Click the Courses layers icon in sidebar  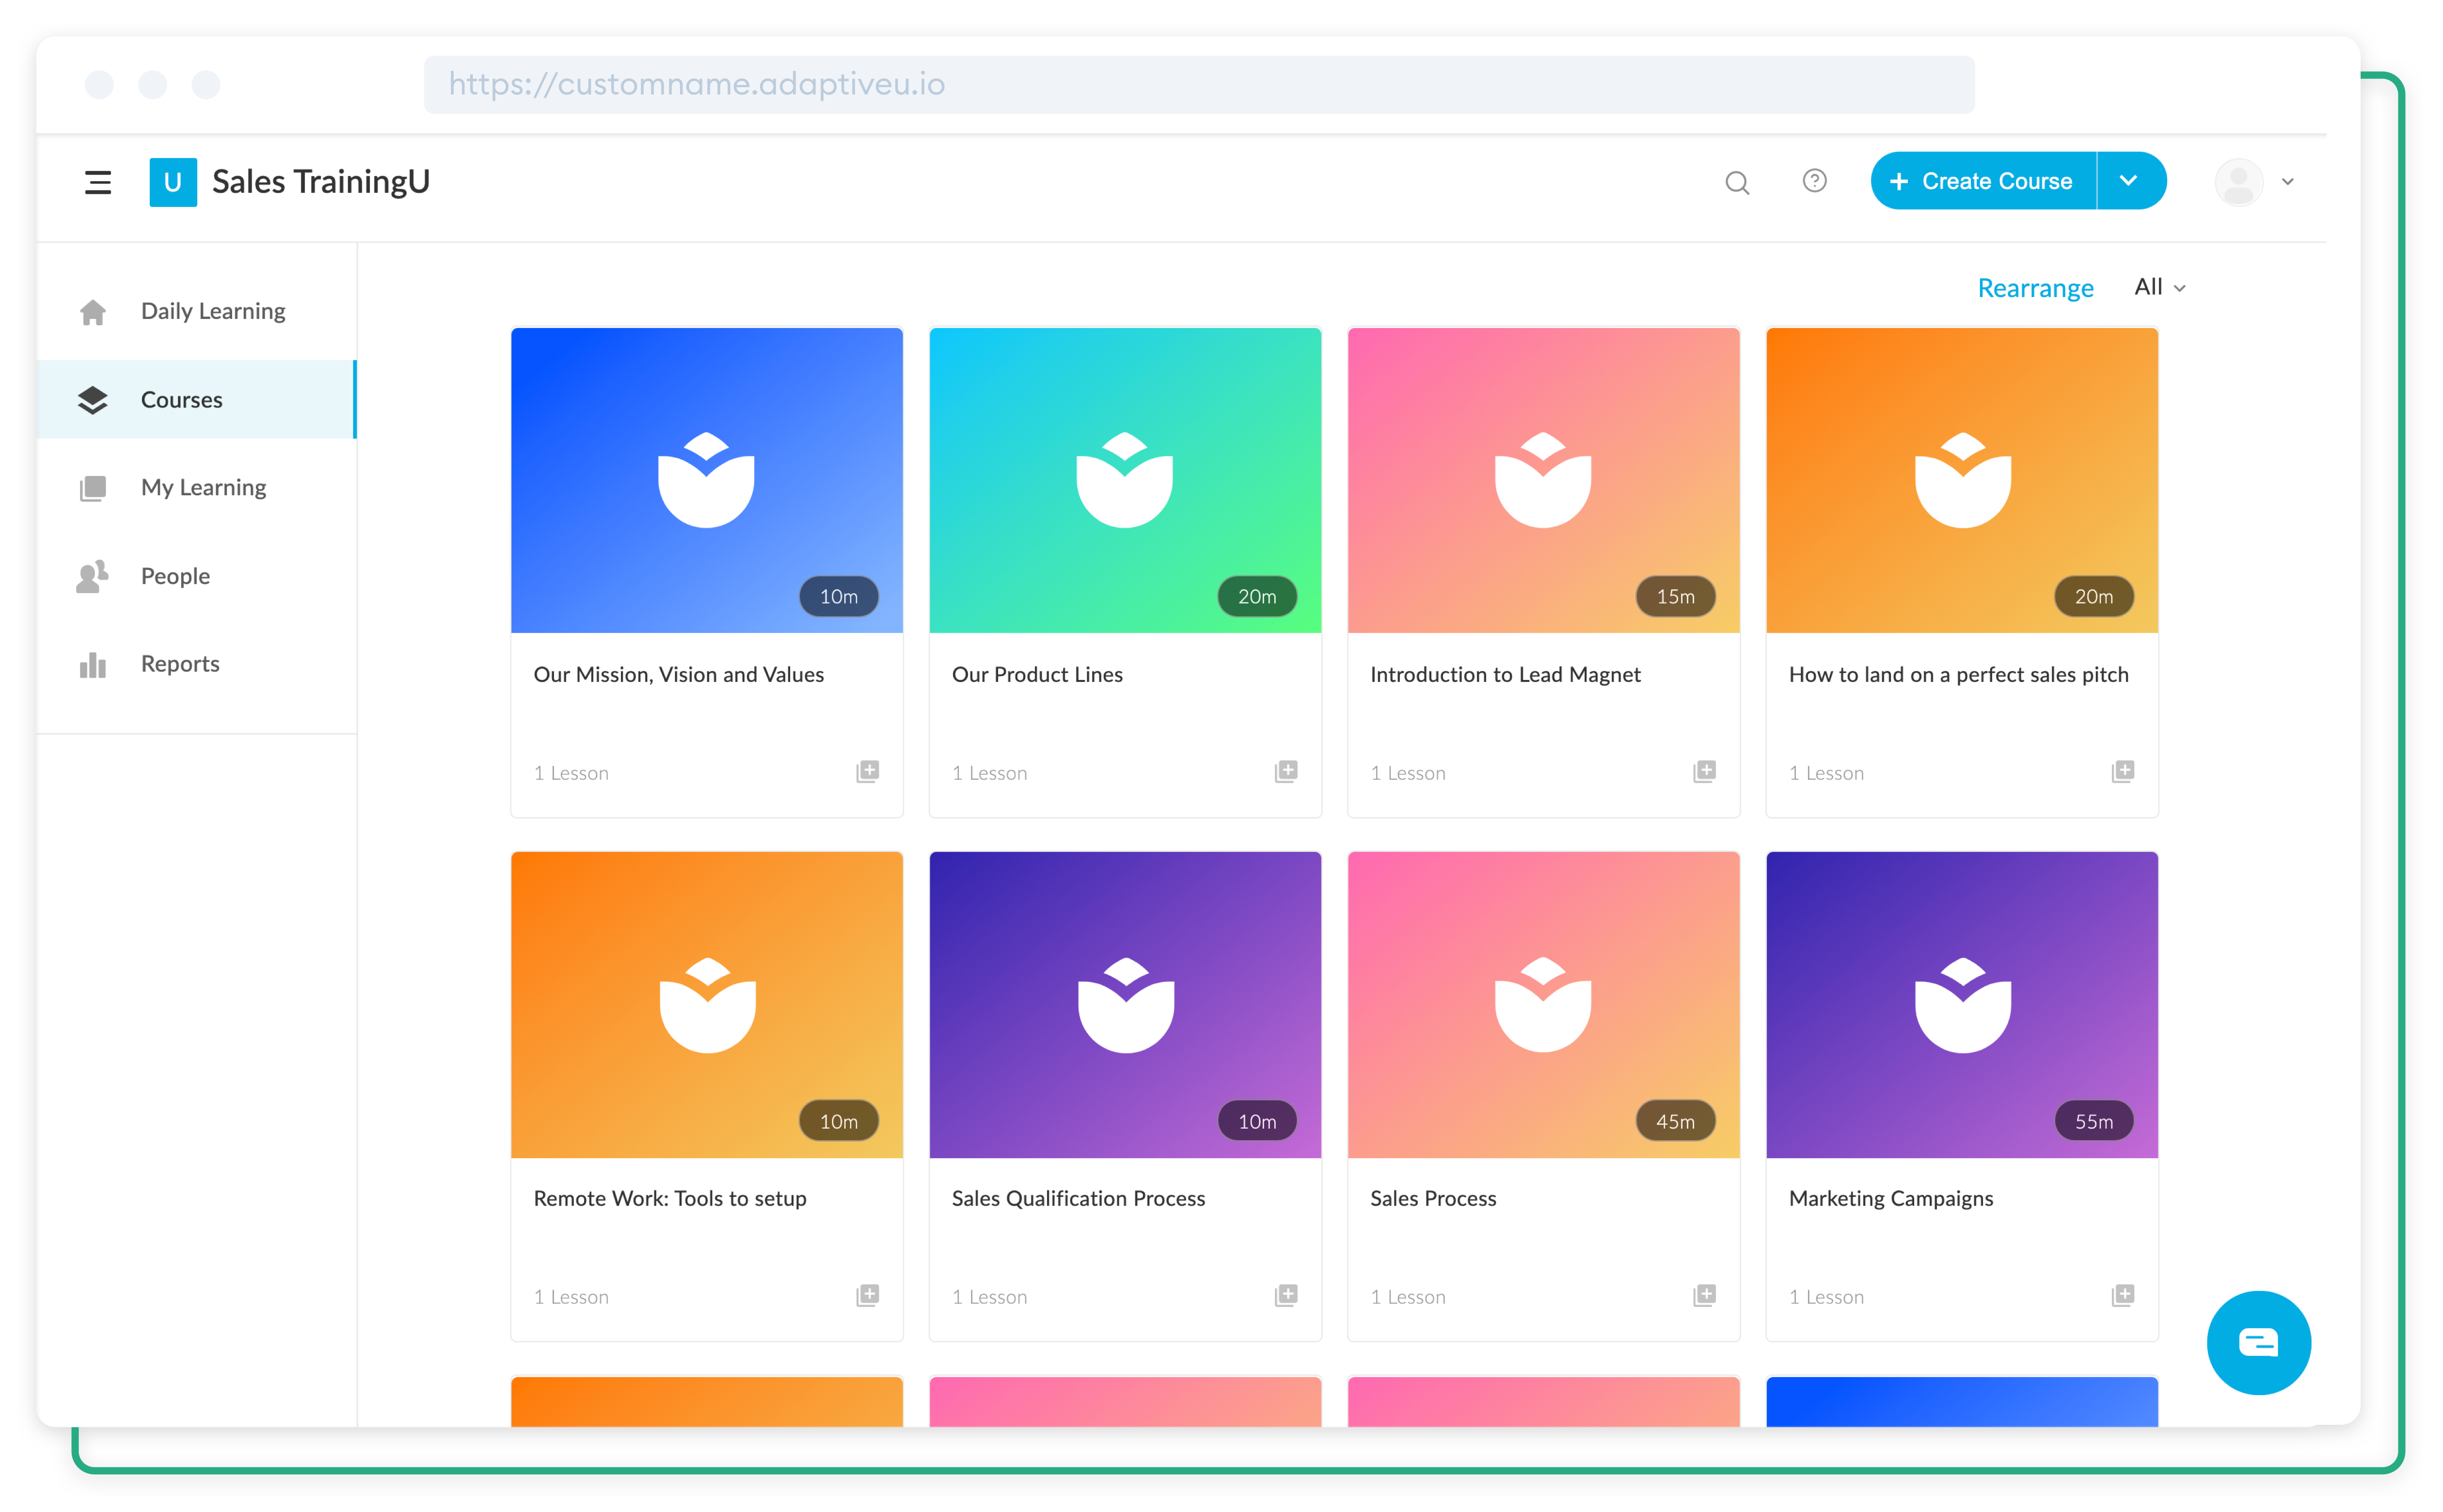(92, 399)
